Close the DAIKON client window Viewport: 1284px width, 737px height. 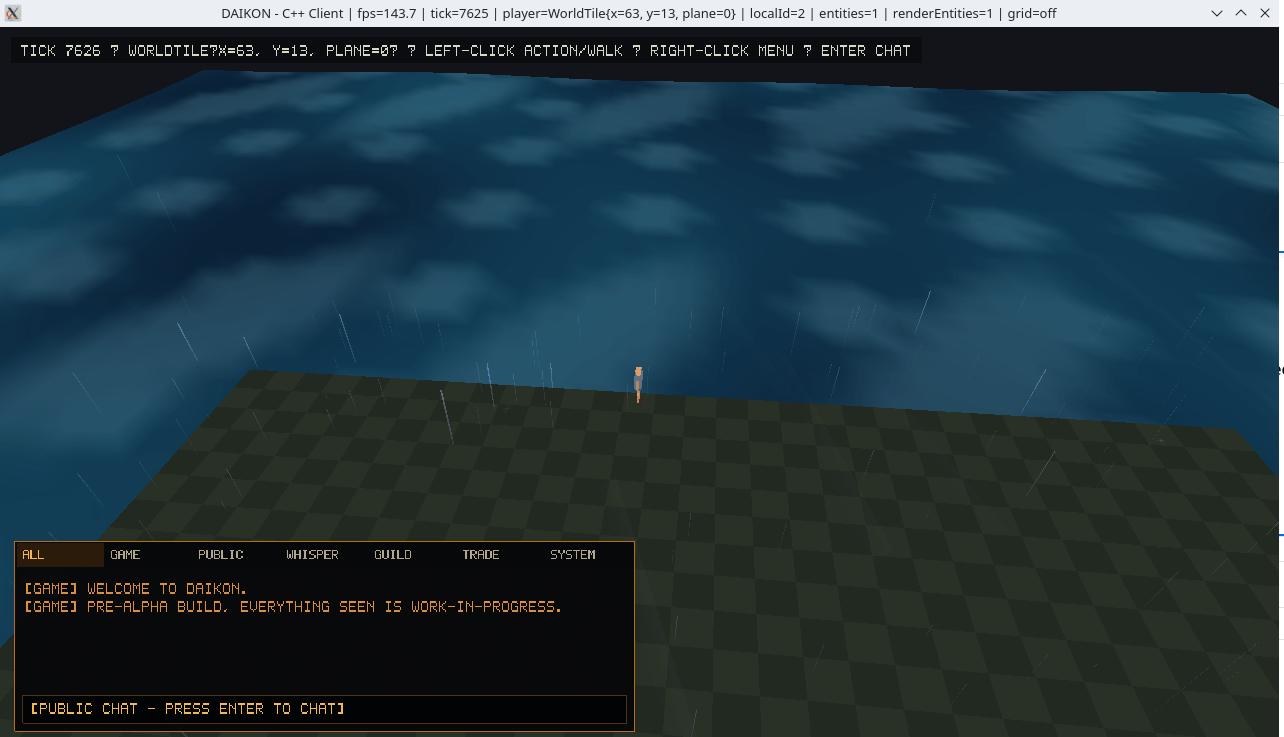click(1265, 13)
